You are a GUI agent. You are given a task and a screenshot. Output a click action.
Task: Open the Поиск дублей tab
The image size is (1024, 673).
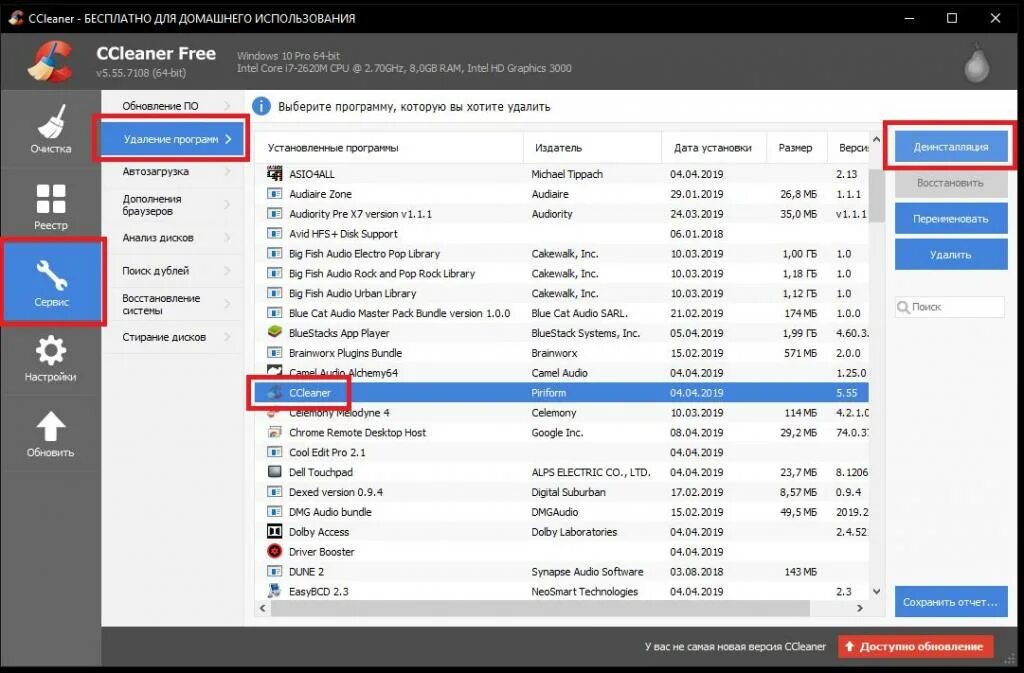coord(172,271)
